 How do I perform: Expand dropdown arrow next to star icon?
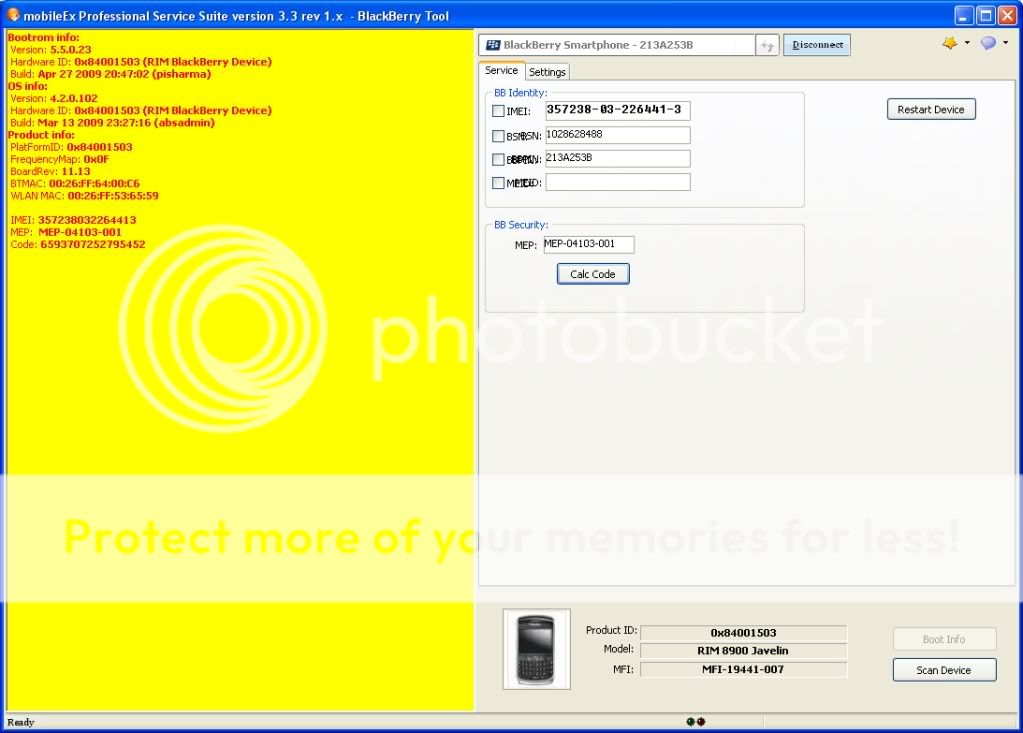tap(967, 42)
